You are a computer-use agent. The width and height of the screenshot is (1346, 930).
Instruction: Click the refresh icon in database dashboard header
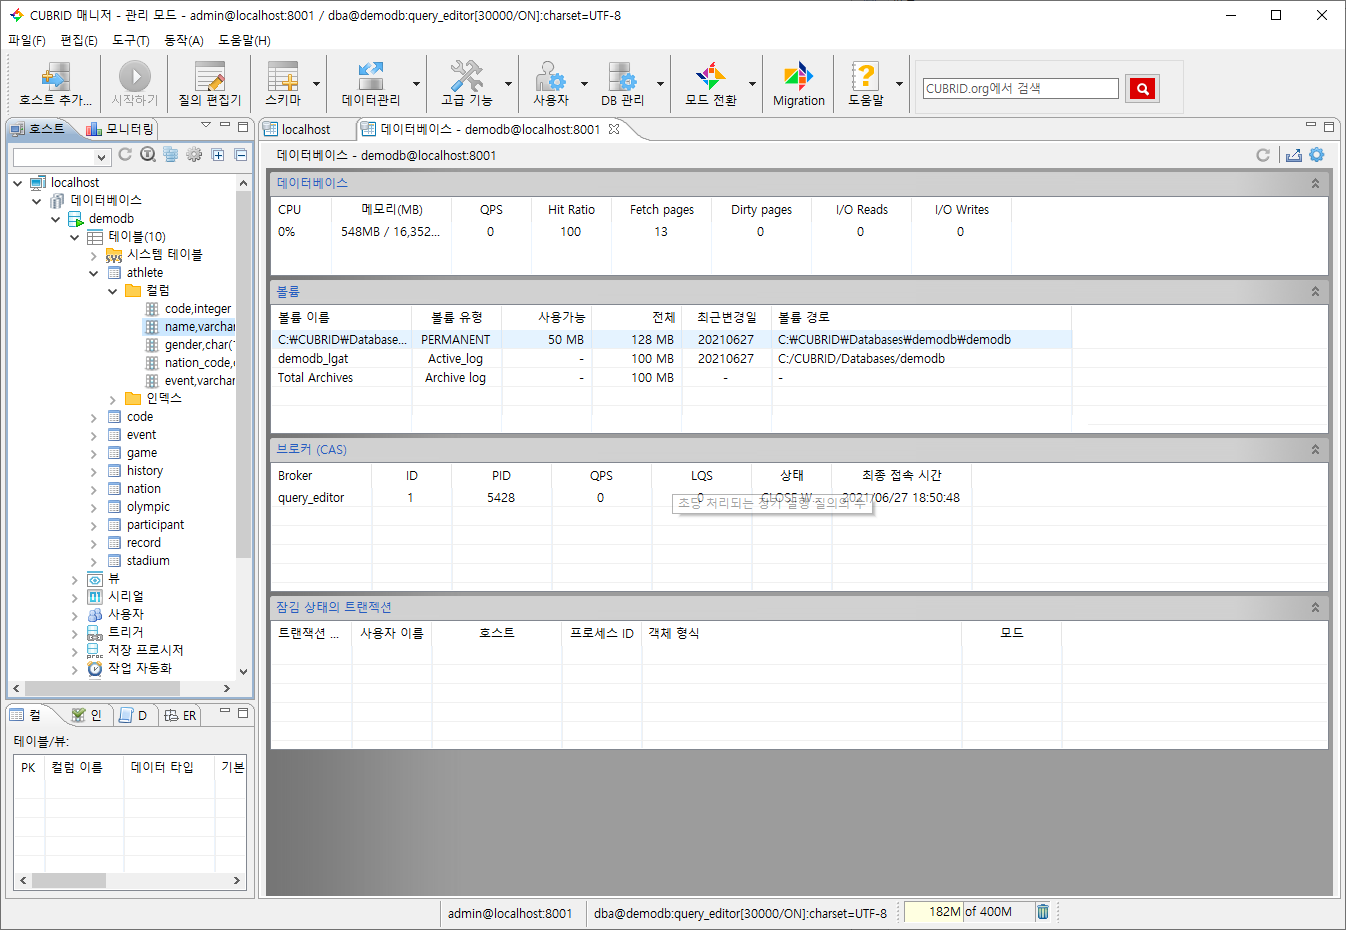[x=1263, y=155]
